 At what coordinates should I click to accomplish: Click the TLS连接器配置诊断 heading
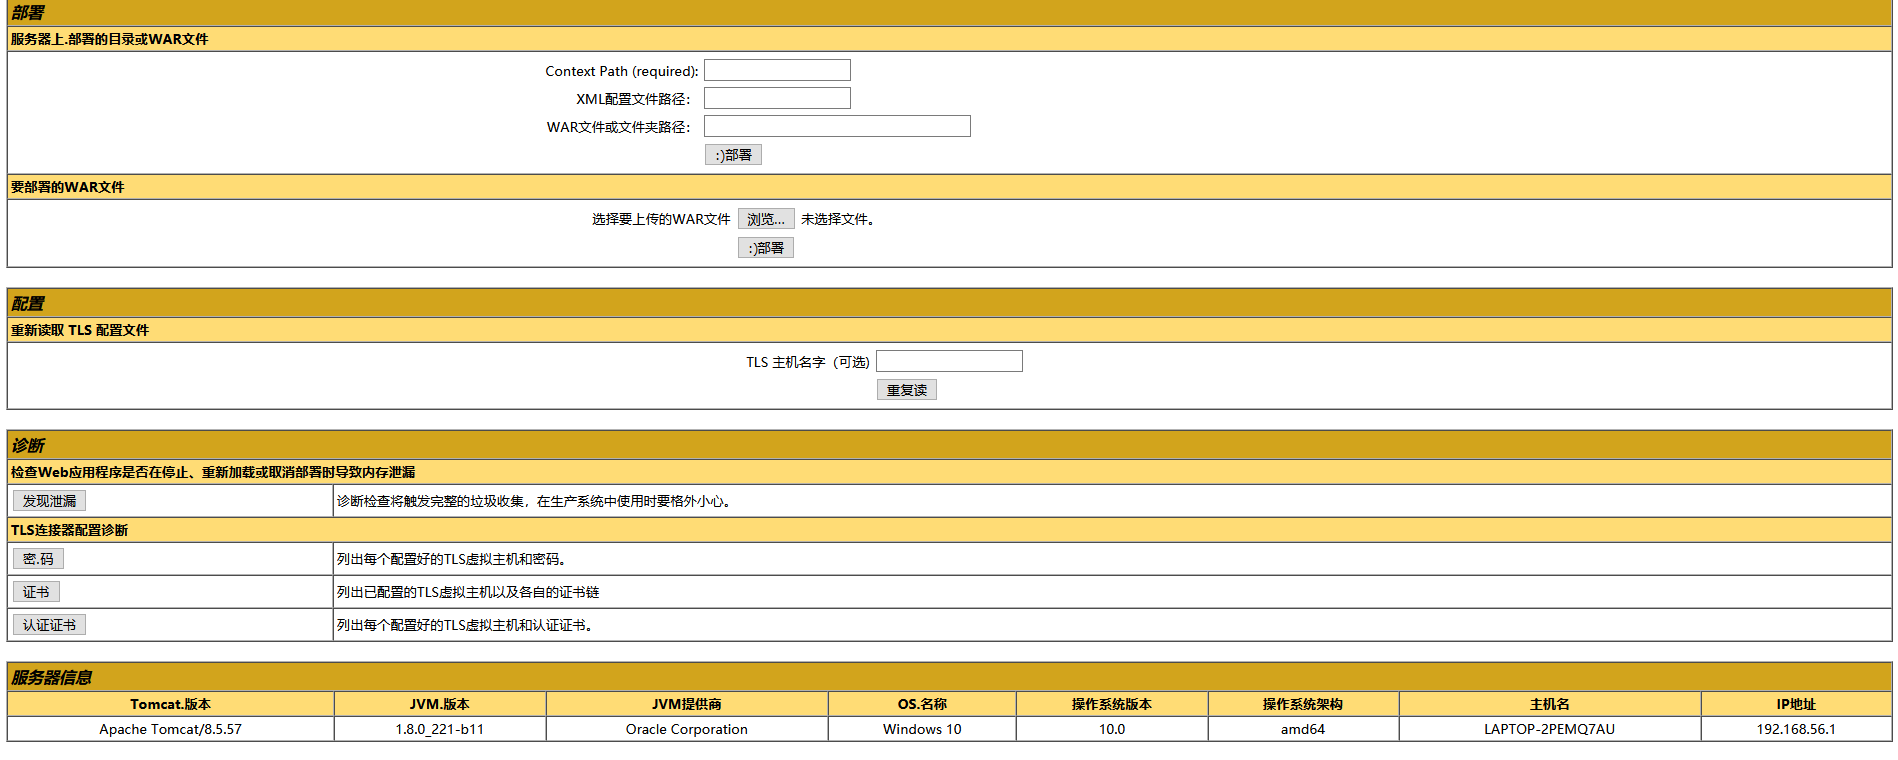pyautogui.click(x=70, y=530)
